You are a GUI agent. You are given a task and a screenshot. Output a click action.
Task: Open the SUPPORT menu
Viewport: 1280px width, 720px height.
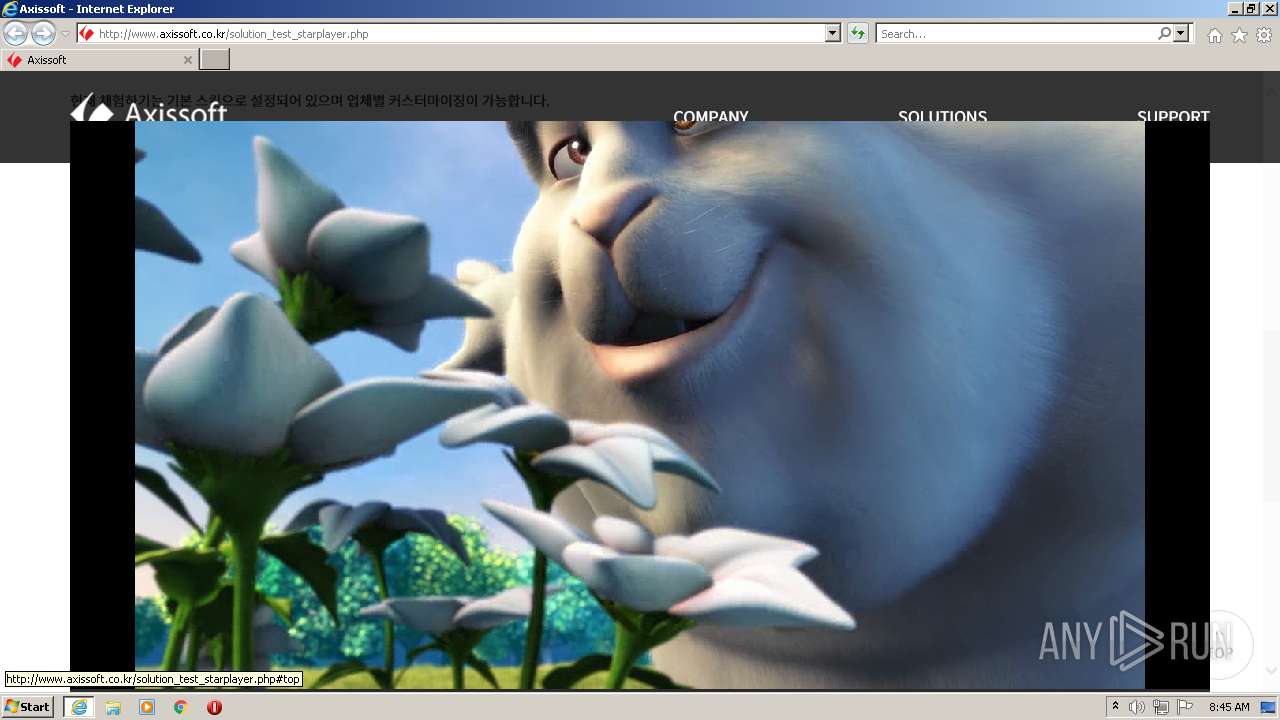click(1173, 115)
